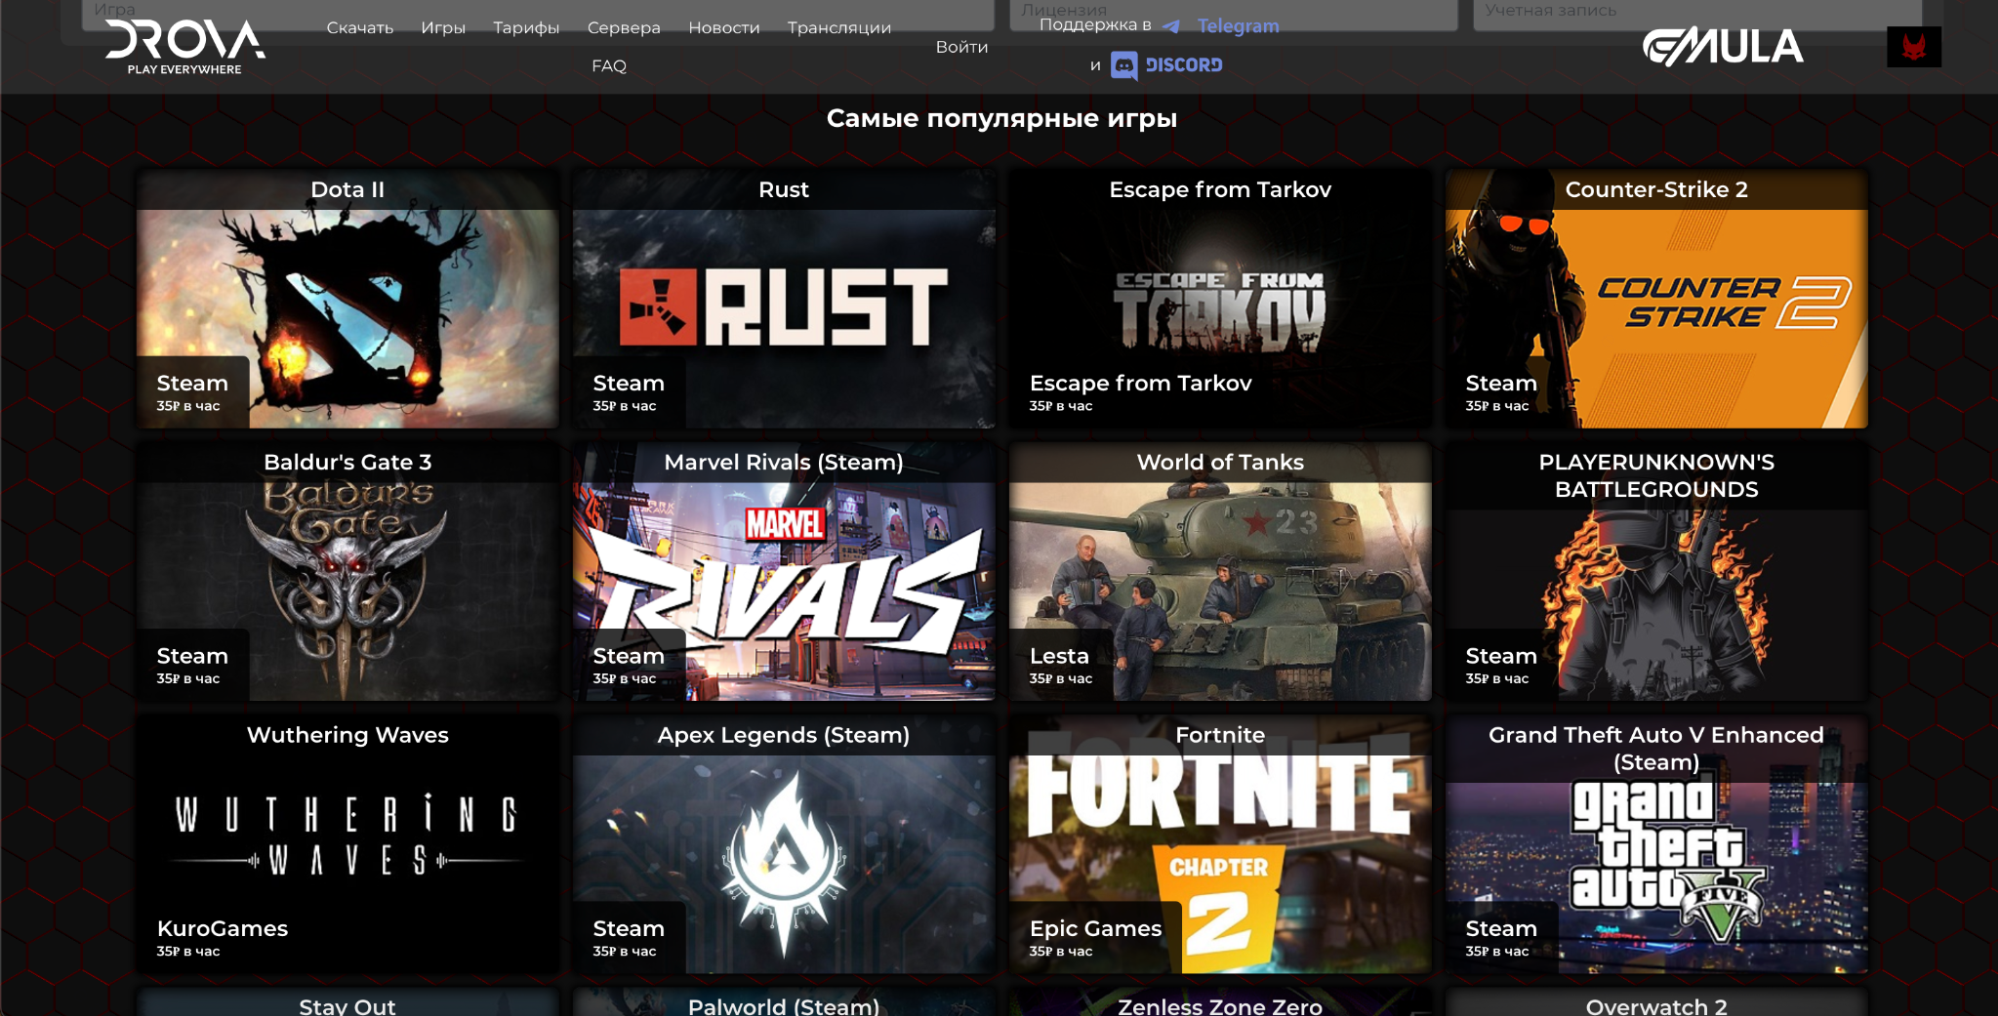
Task: Click the Lesta label on World of Tanks
Action: pos(1059,656)
